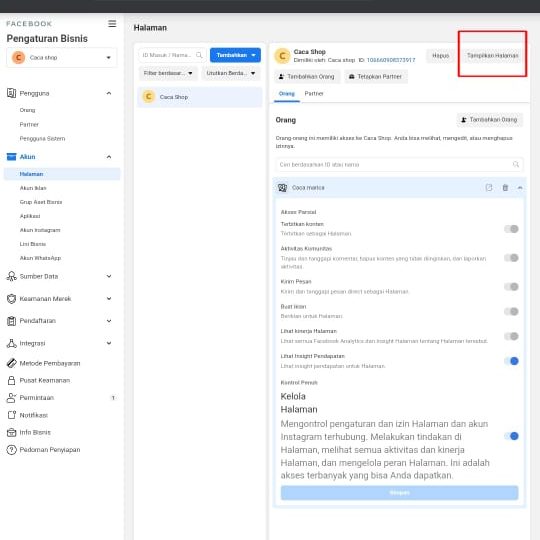
Task: Toggle Lihat kinerja Halaman permission
Action: [x=511, y=336]
